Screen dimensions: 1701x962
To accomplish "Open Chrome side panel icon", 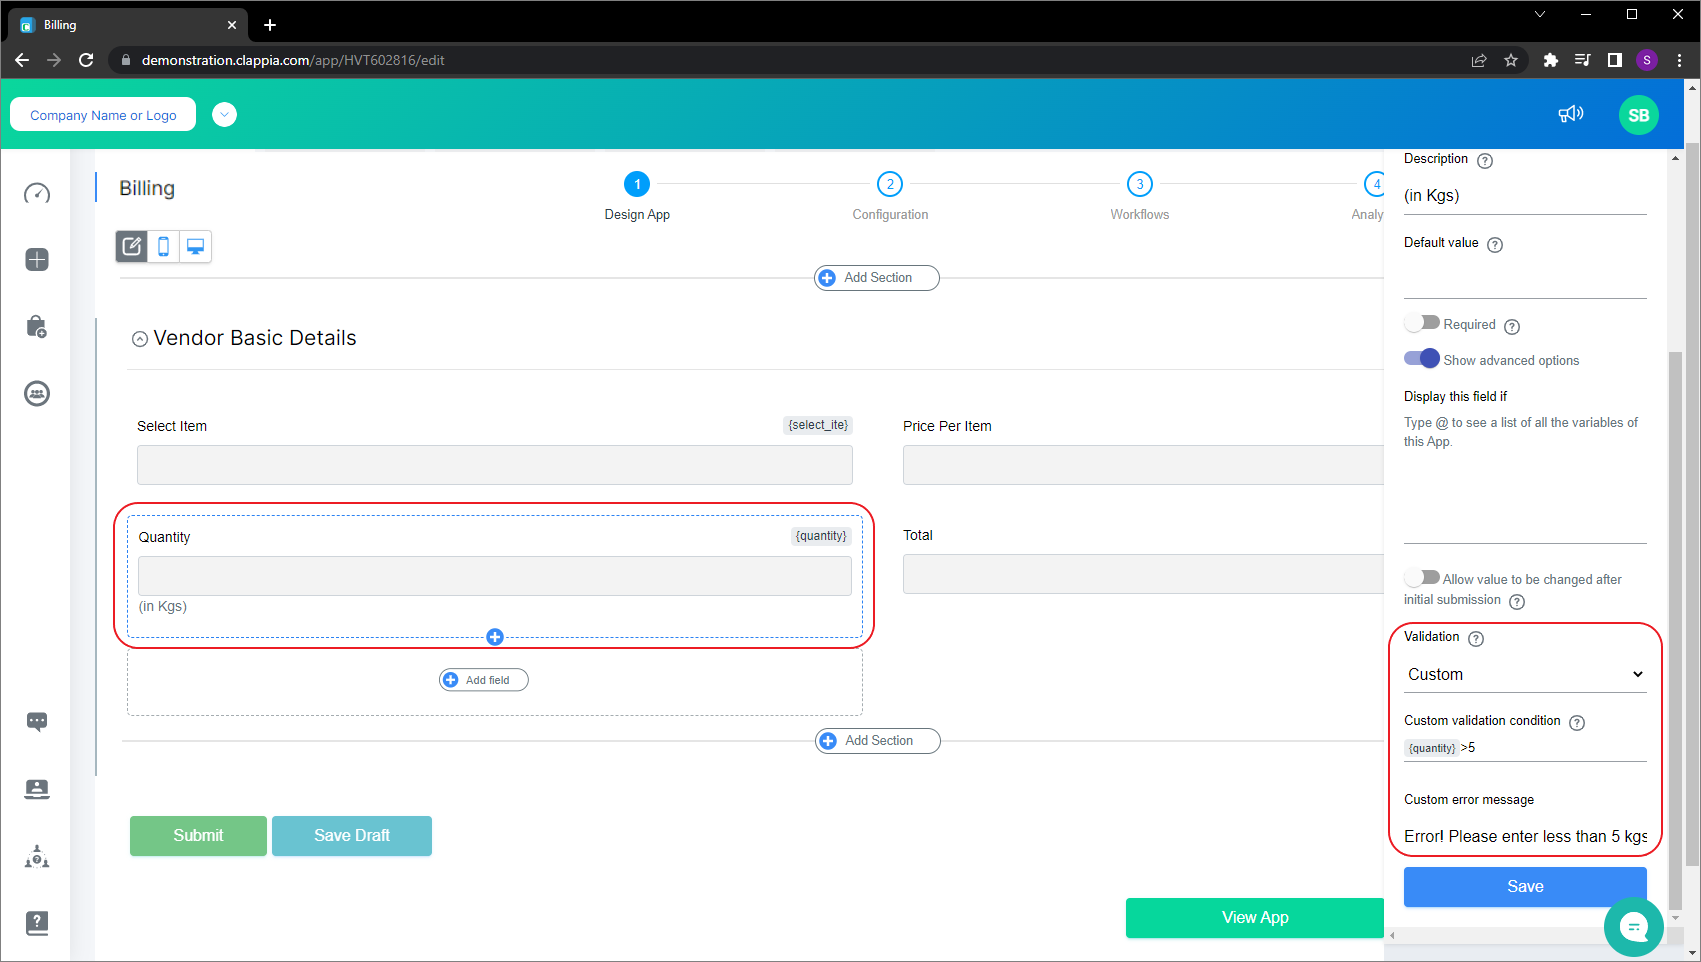I will [x=1614, y=60].
